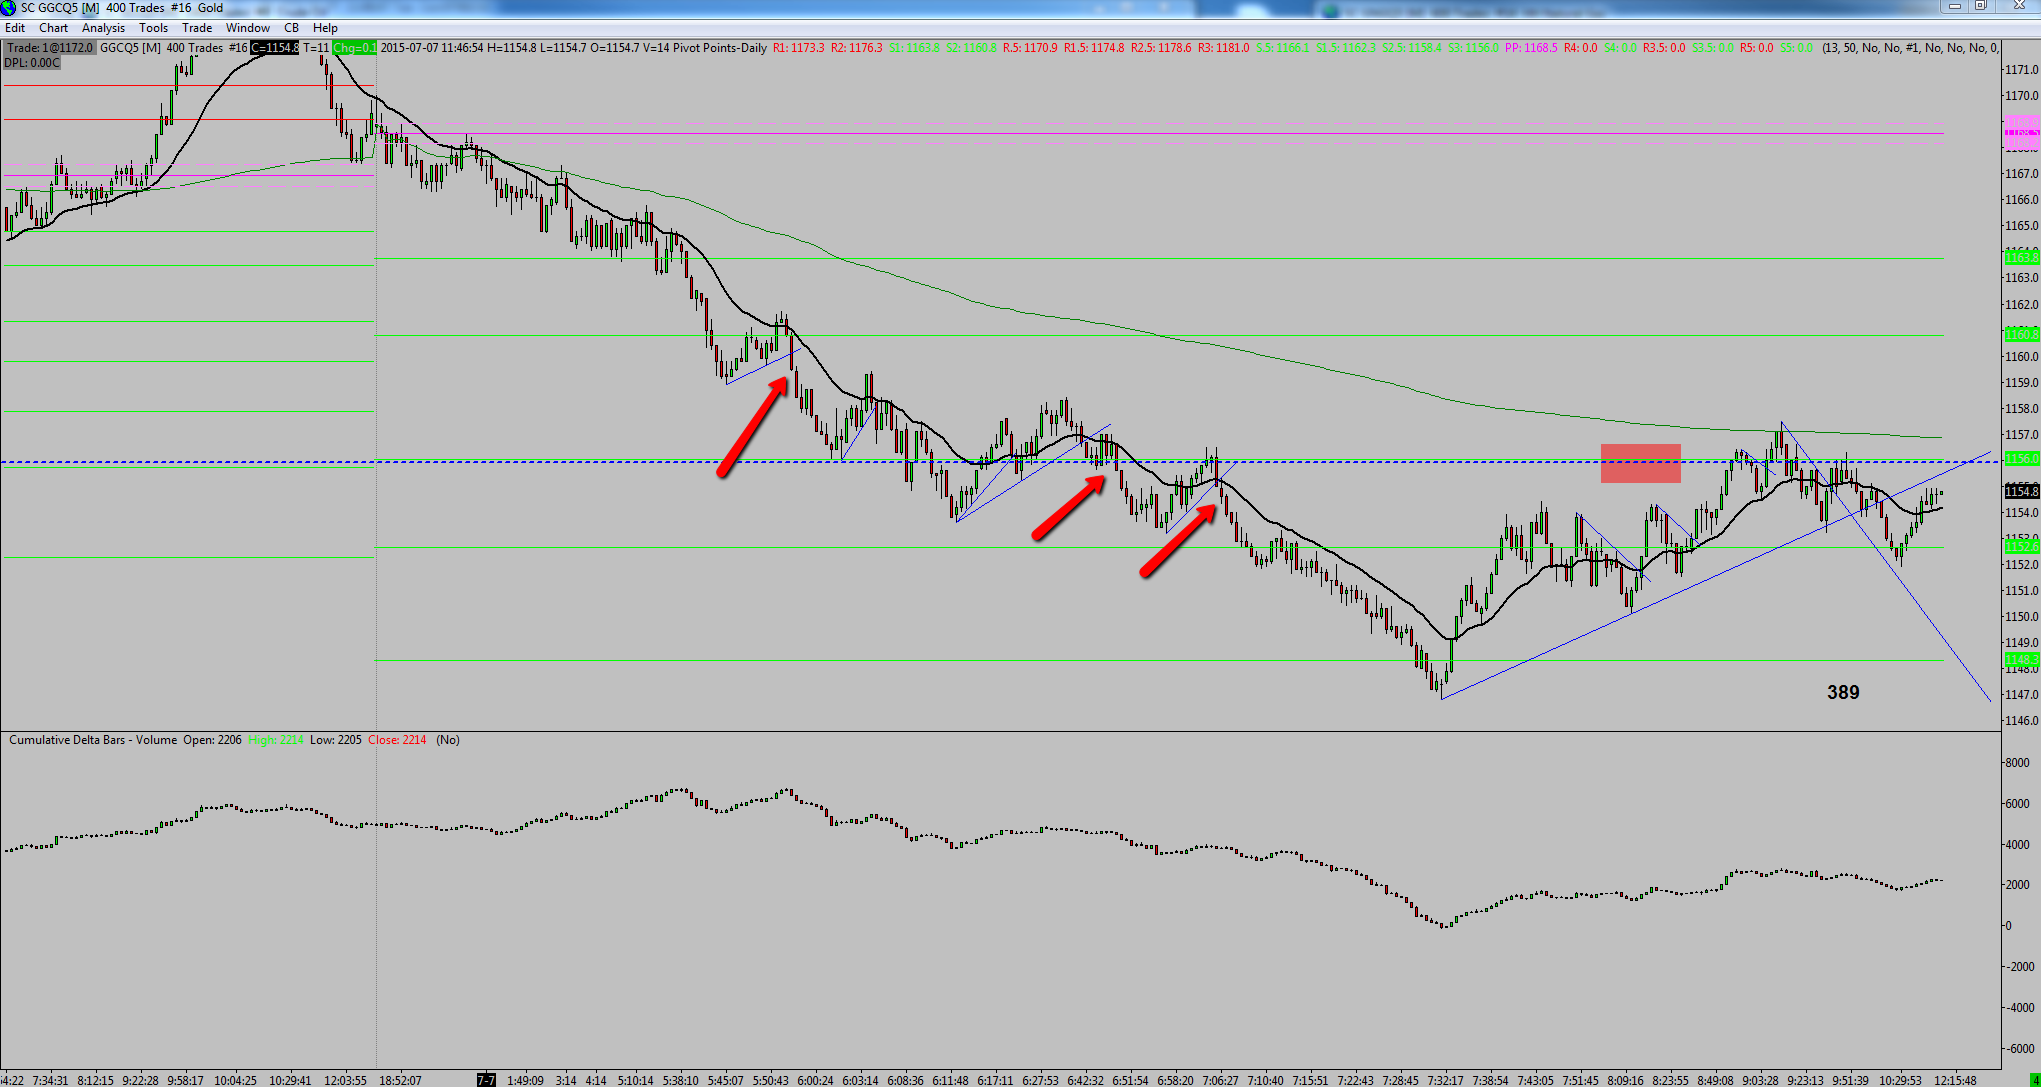The width and height of the screenshot is (2041, 1087).
Task: Open the Edit menu
Action: (15, 28)
